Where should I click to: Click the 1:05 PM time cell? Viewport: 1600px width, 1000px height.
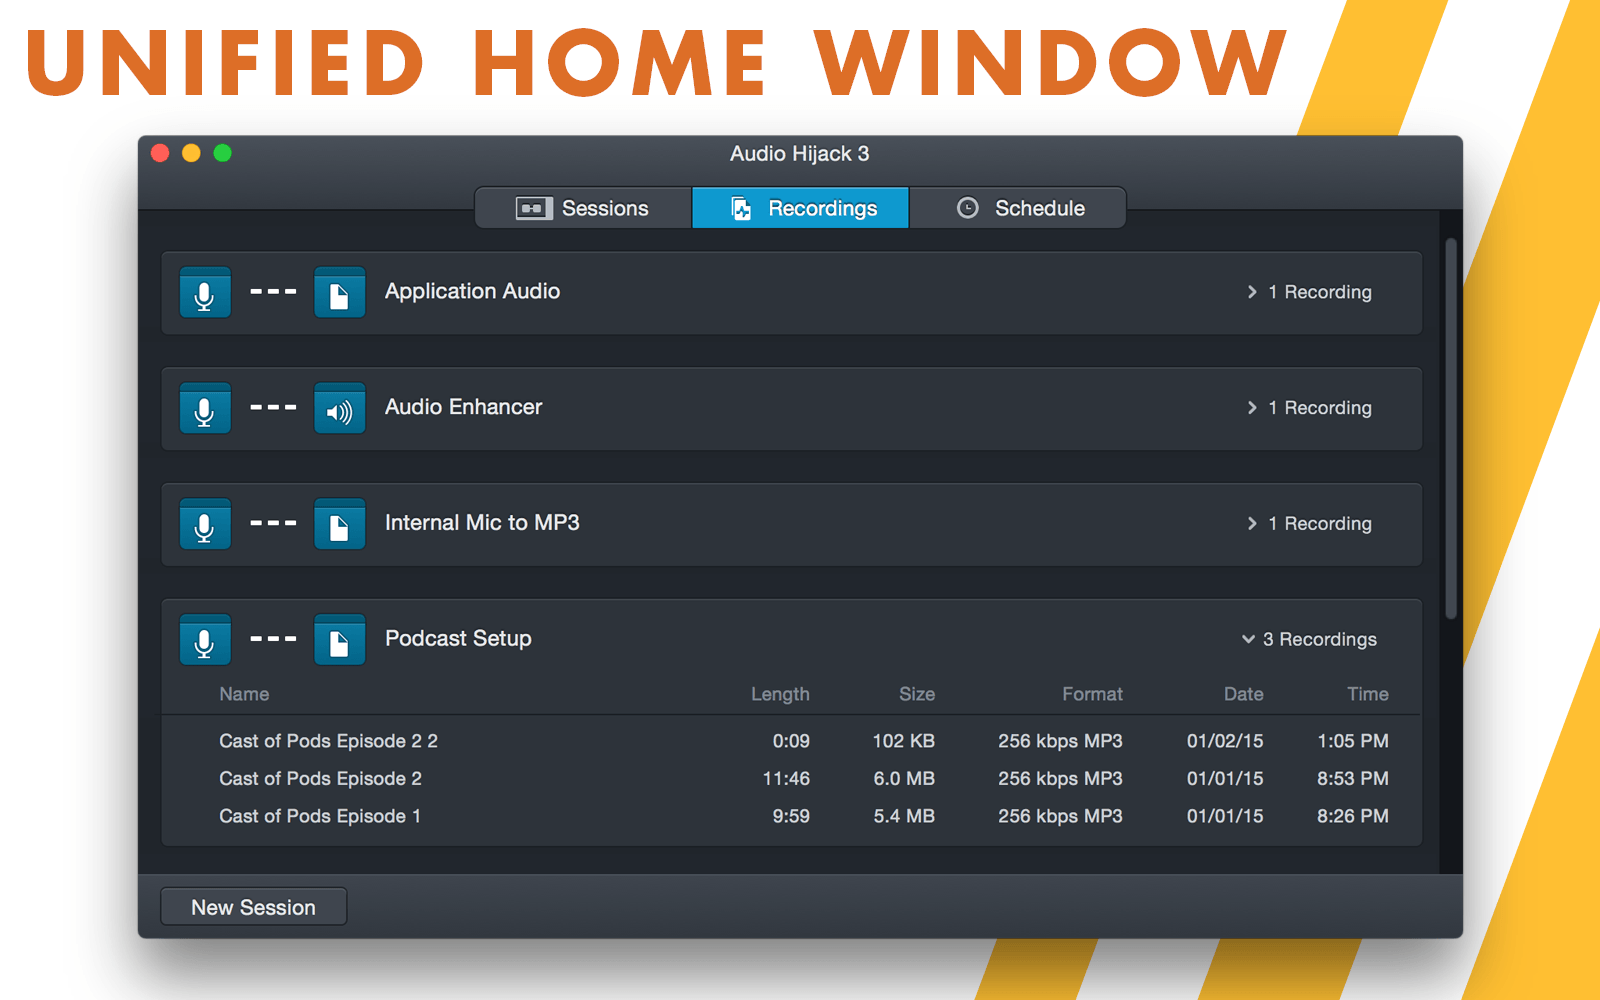tap(1353, 741)
